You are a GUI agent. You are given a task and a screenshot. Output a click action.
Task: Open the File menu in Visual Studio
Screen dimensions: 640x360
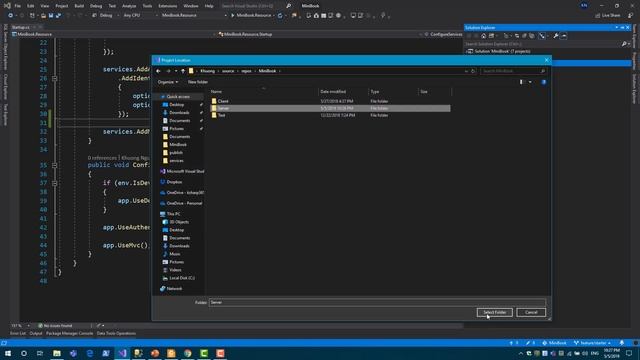(18, 6)
